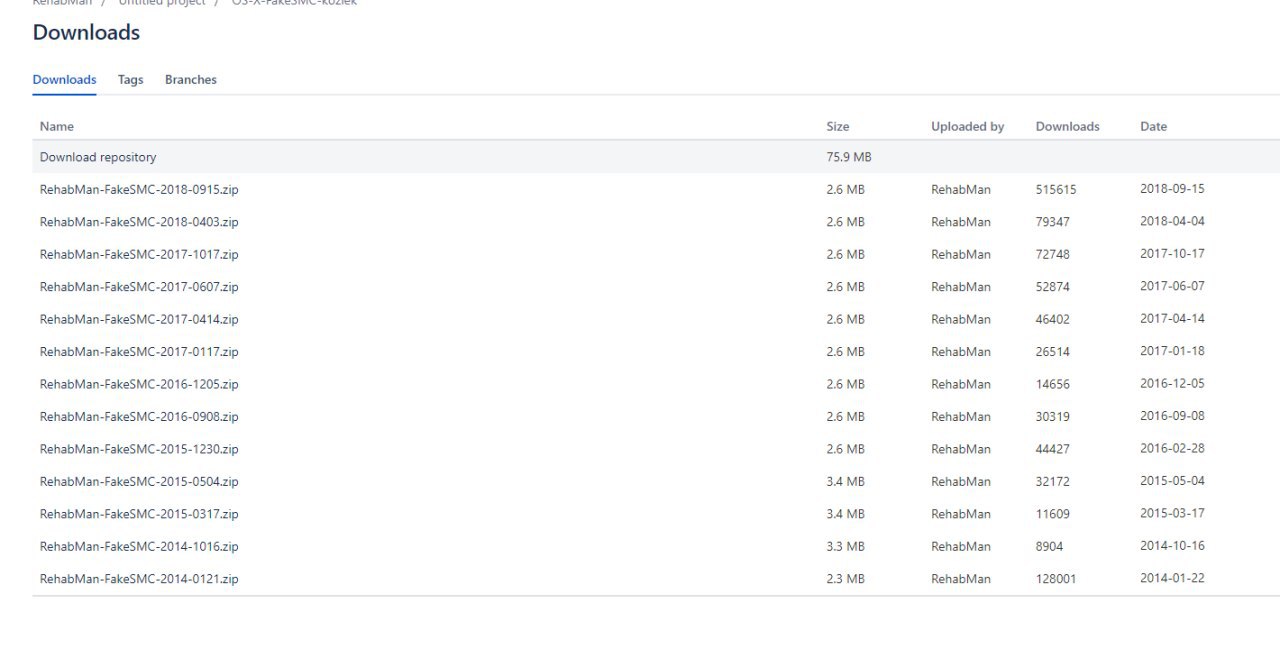Image resolution: width=1280 pixels, height=658 pixels.
Task: Download RehabMan-FakeSMC-2016-0908.zip
Action: 139,417
